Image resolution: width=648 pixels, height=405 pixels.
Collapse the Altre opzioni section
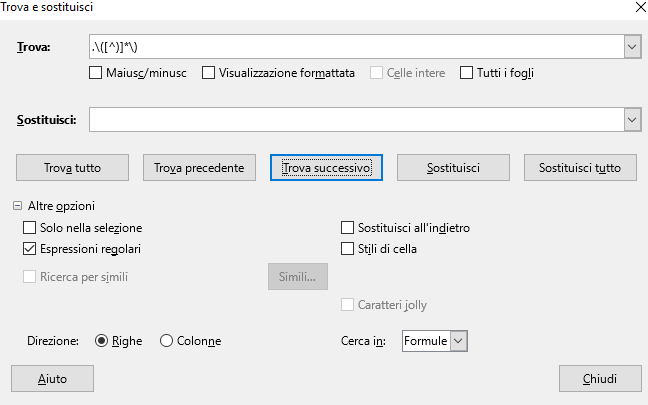pos(17,206)
